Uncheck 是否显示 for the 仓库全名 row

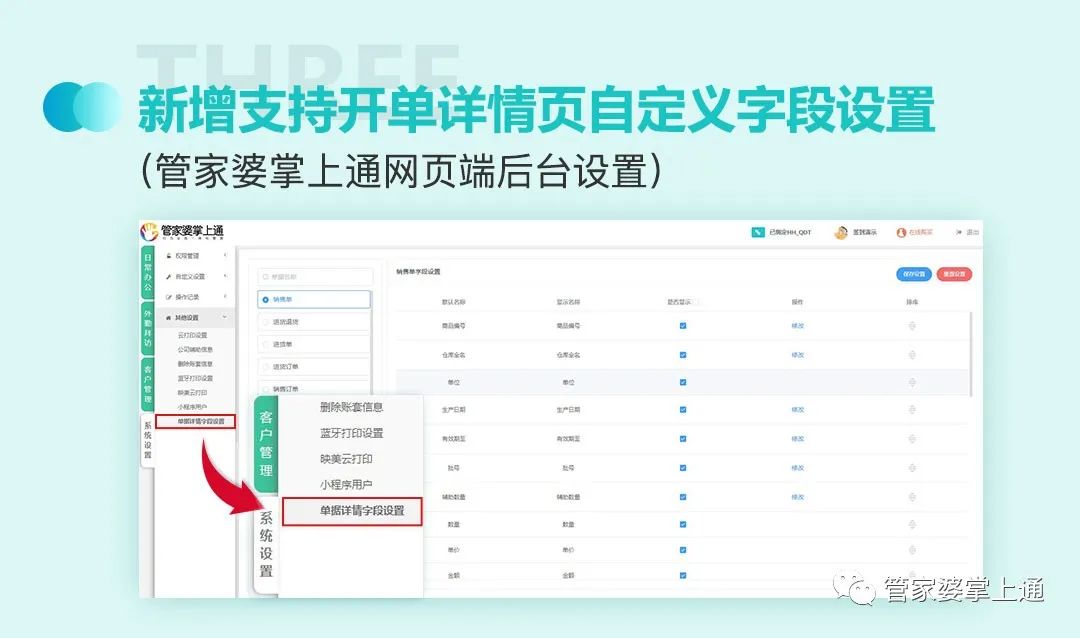point(683,355)
